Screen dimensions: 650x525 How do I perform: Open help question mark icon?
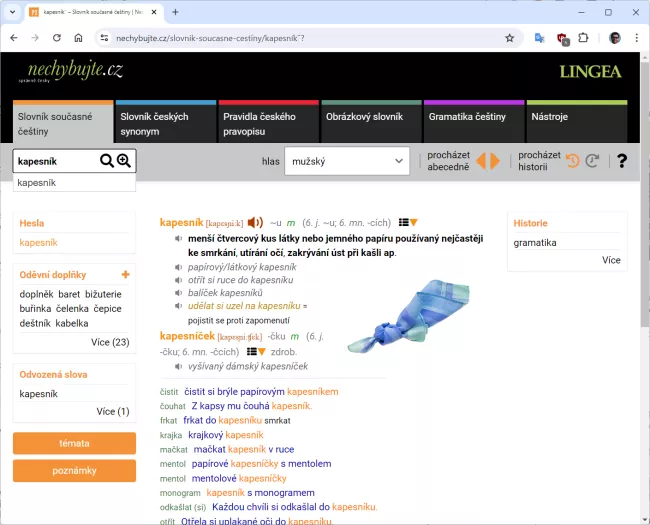coord(622,161)
